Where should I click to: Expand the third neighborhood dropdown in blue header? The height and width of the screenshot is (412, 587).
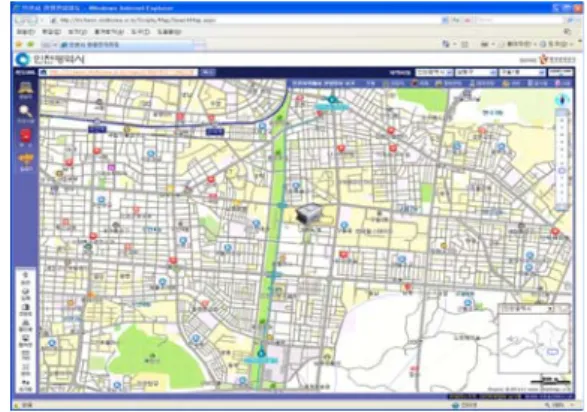point(522,73)
